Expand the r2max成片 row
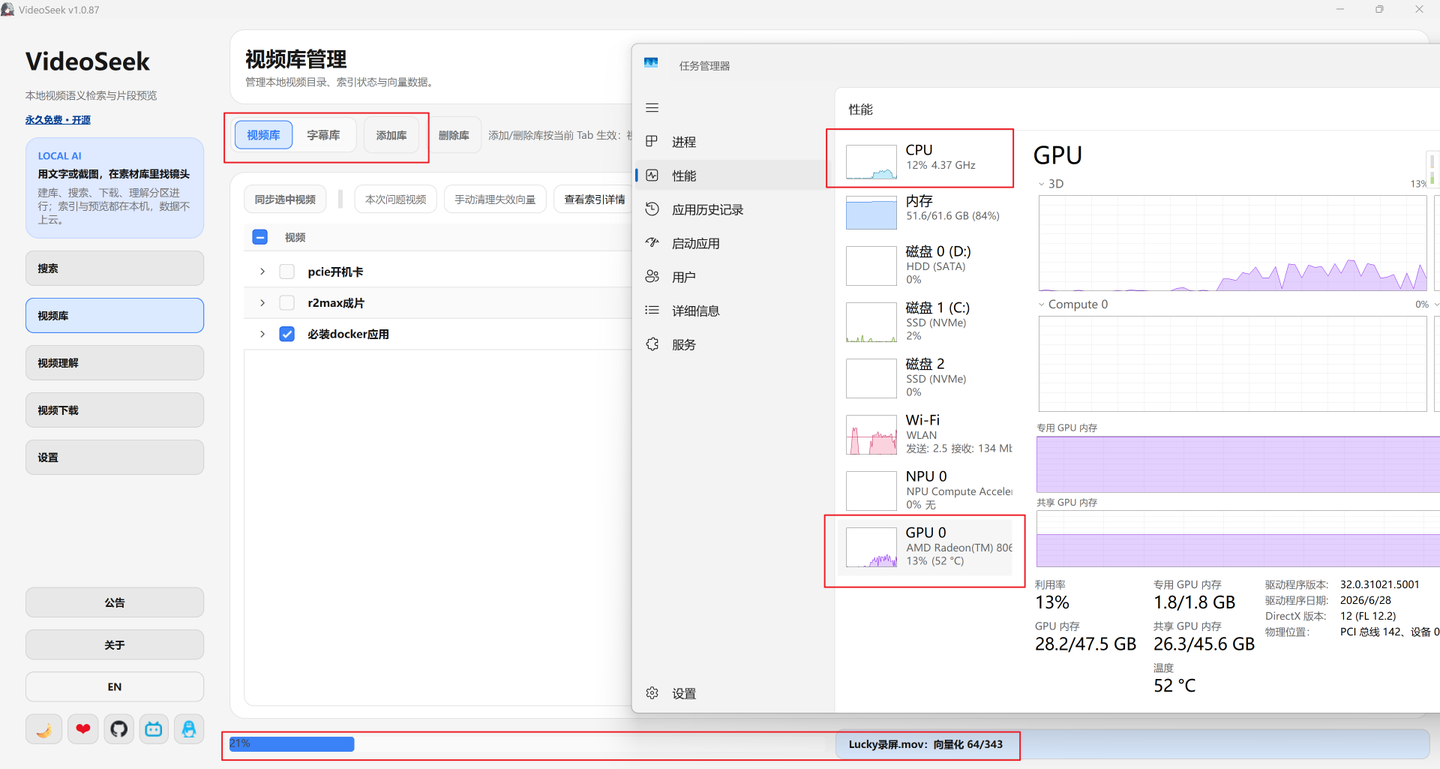1440x769 pixels. [262, 303]
